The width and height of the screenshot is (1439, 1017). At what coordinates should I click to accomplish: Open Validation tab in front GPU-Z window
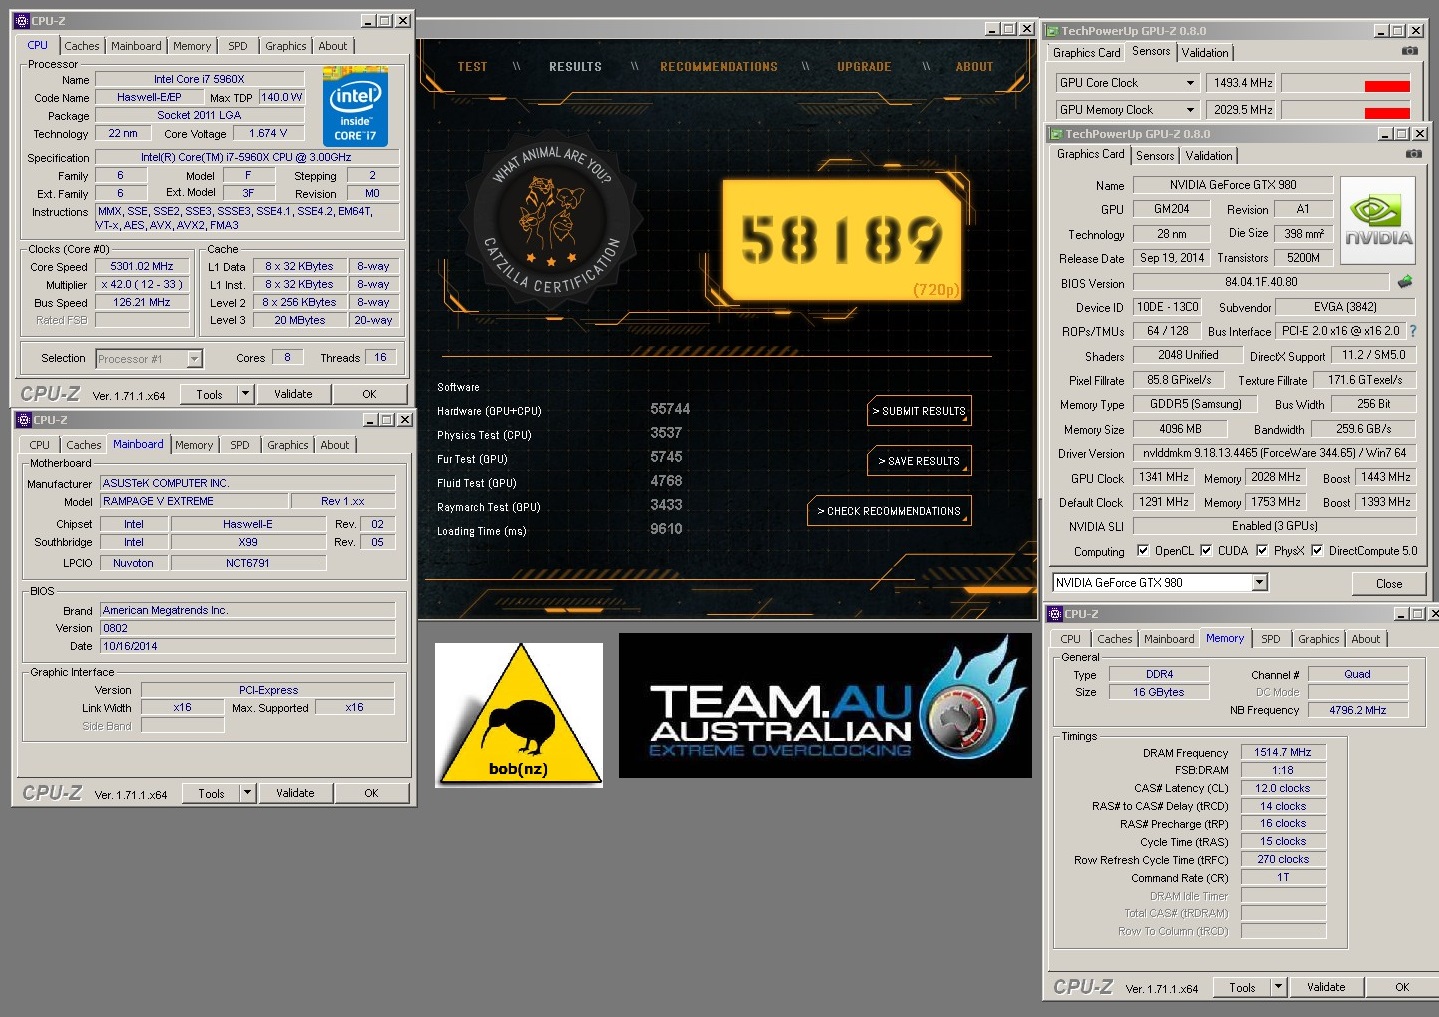pyautogui.click(x=1209, y=156)
